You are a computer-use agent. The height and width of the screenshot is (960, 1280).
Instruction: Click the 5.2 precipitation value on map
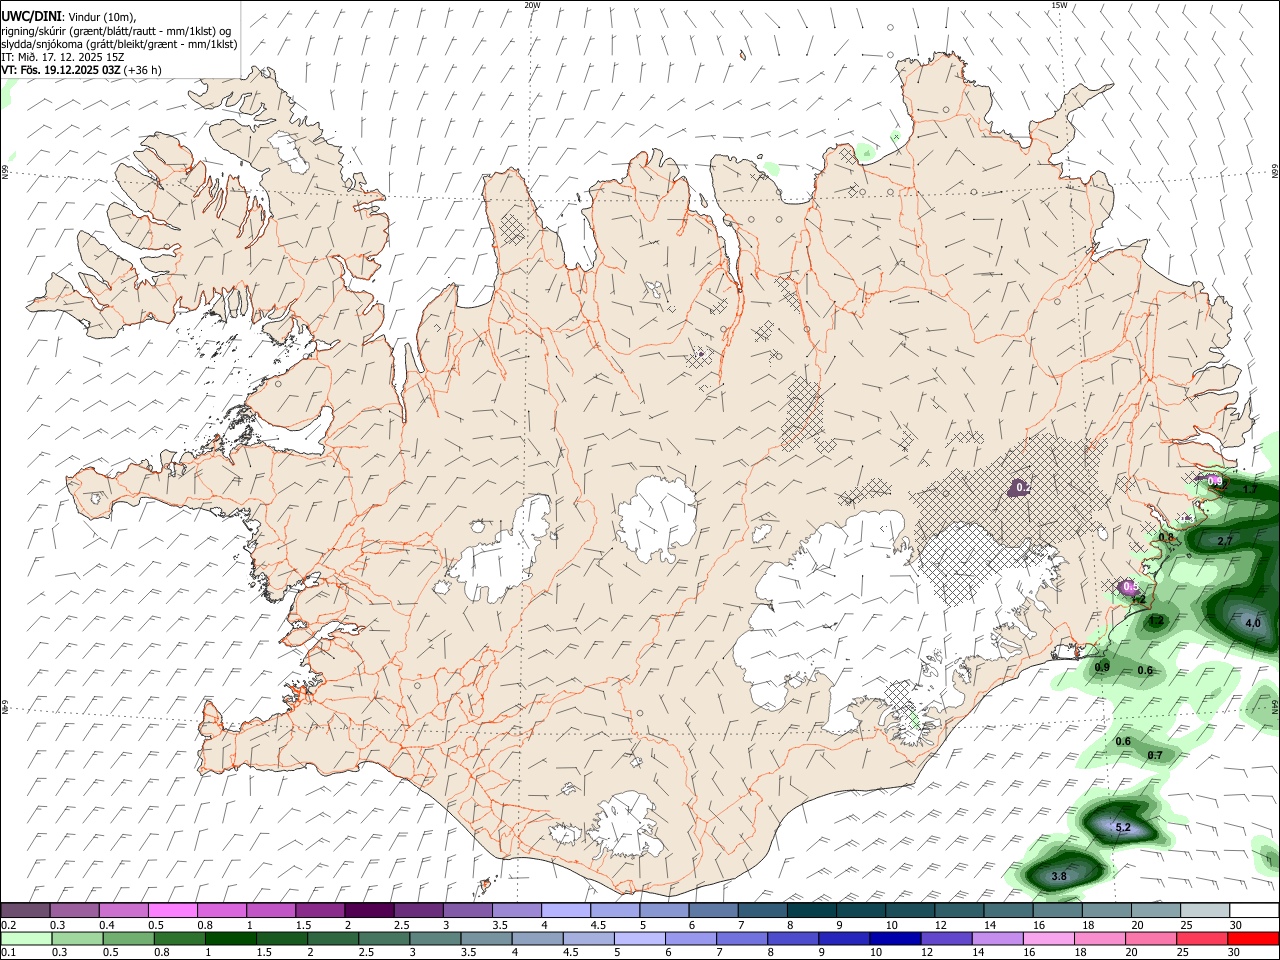coord(1123,827)
